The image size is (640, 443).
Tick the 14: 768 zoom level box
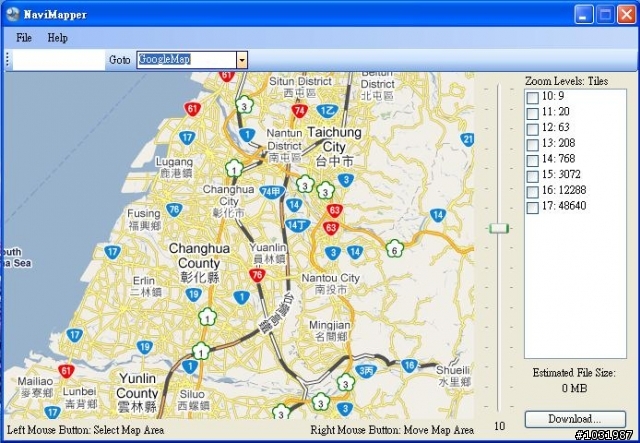[x=533, y=160]
